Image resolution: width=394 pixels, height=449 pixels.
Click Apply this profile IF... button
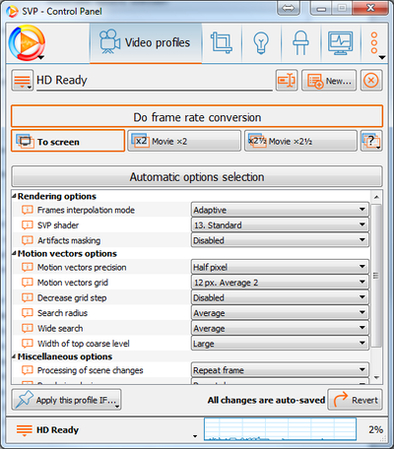click(66, 399)
